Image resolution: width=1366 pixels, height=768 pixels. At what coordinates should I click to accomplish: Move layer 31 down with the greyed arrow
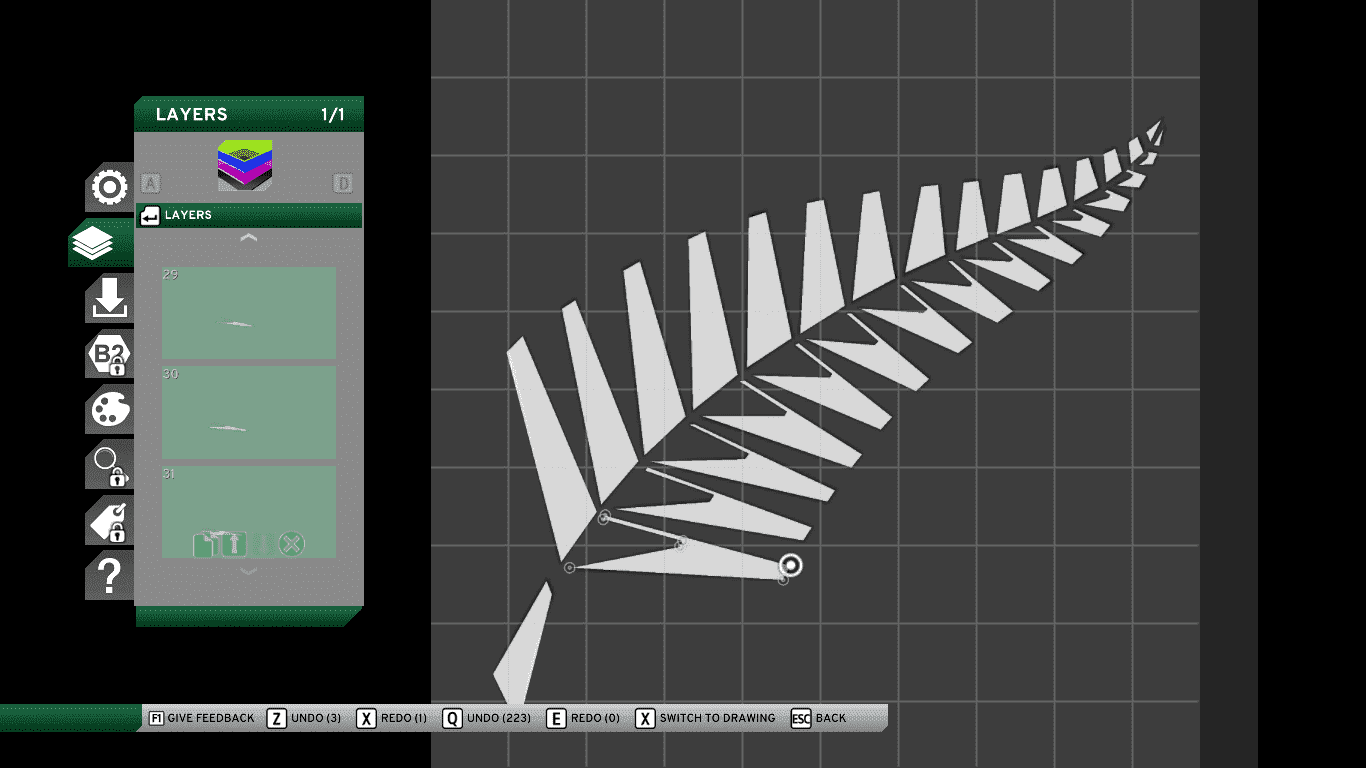[x=263, y=545]
